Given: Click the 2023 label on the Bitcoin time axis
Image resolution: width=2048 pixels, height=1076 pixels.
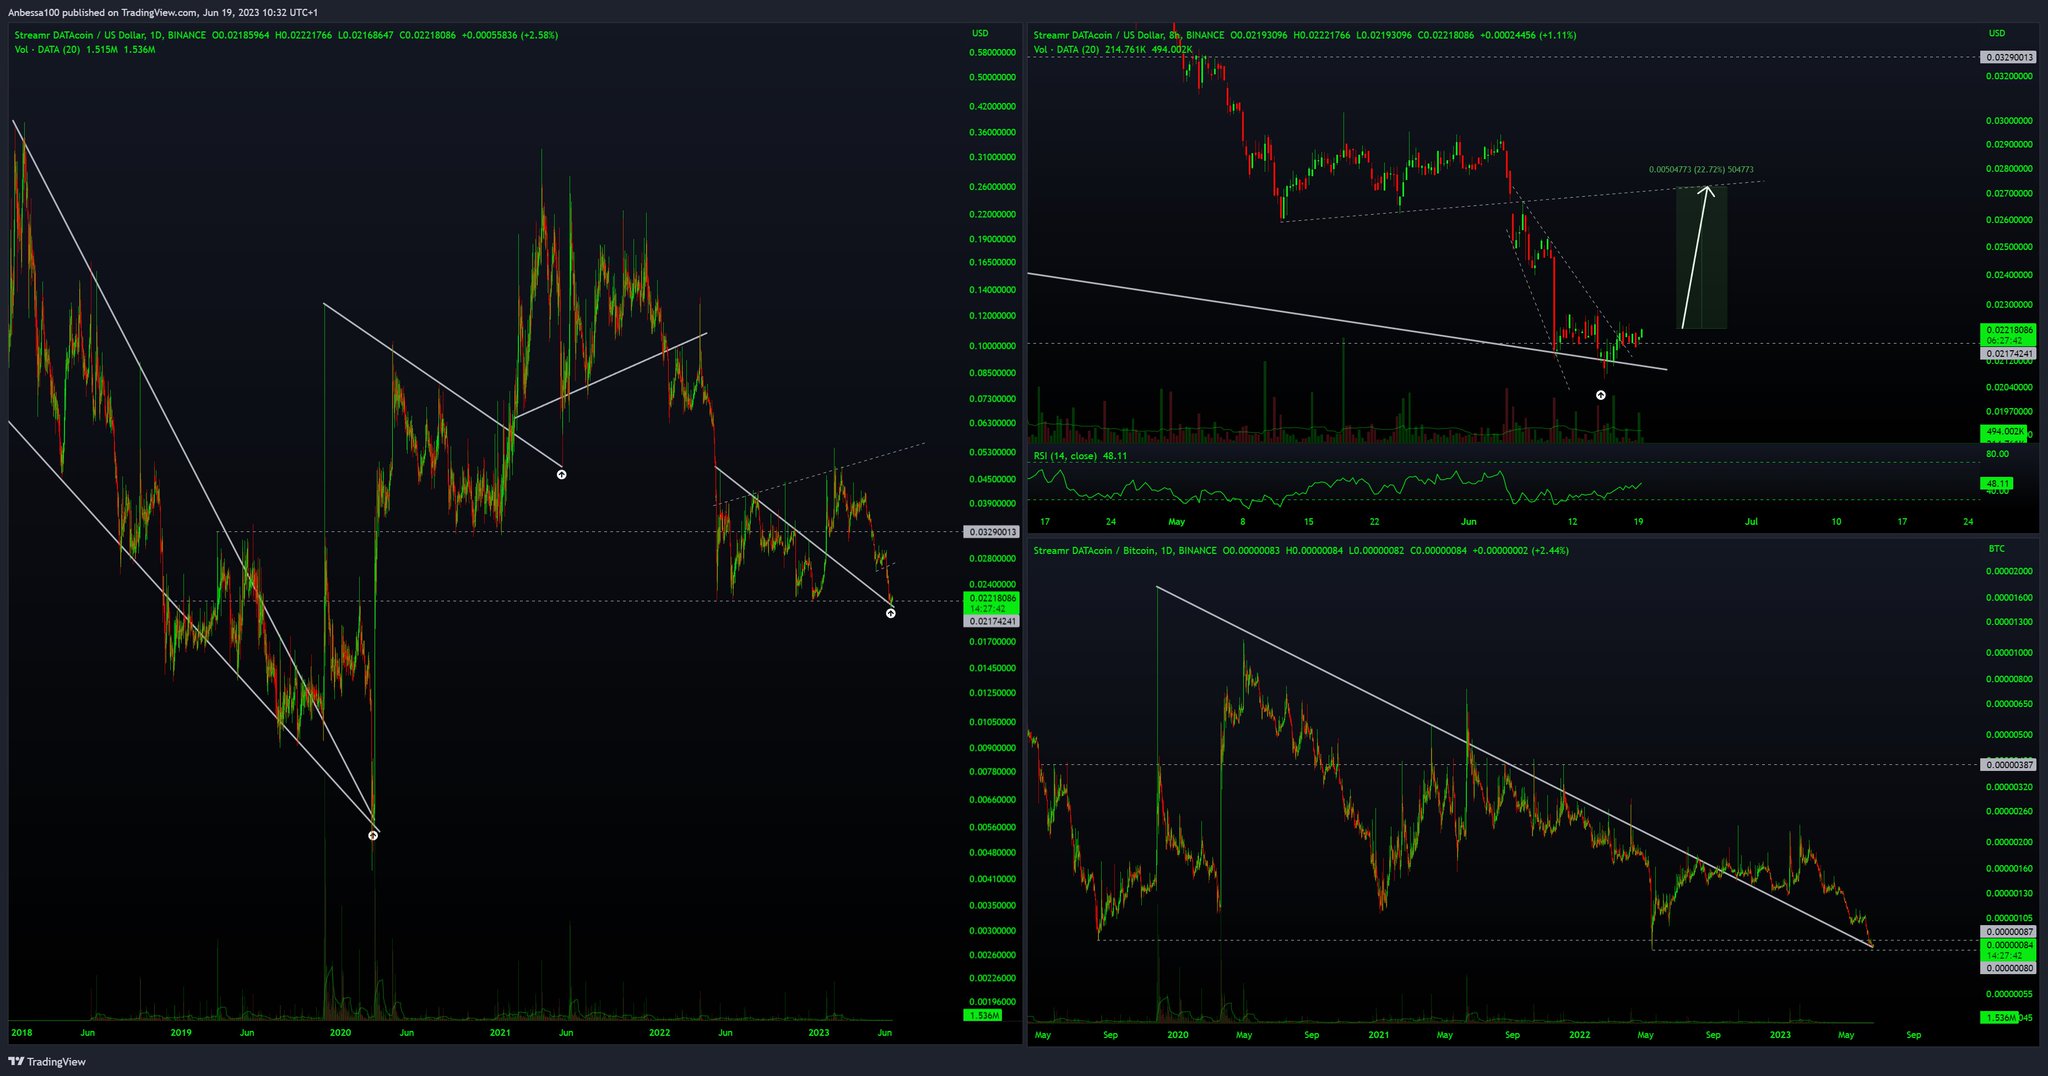Looking at the screenshot, I should point(1780,1035).
